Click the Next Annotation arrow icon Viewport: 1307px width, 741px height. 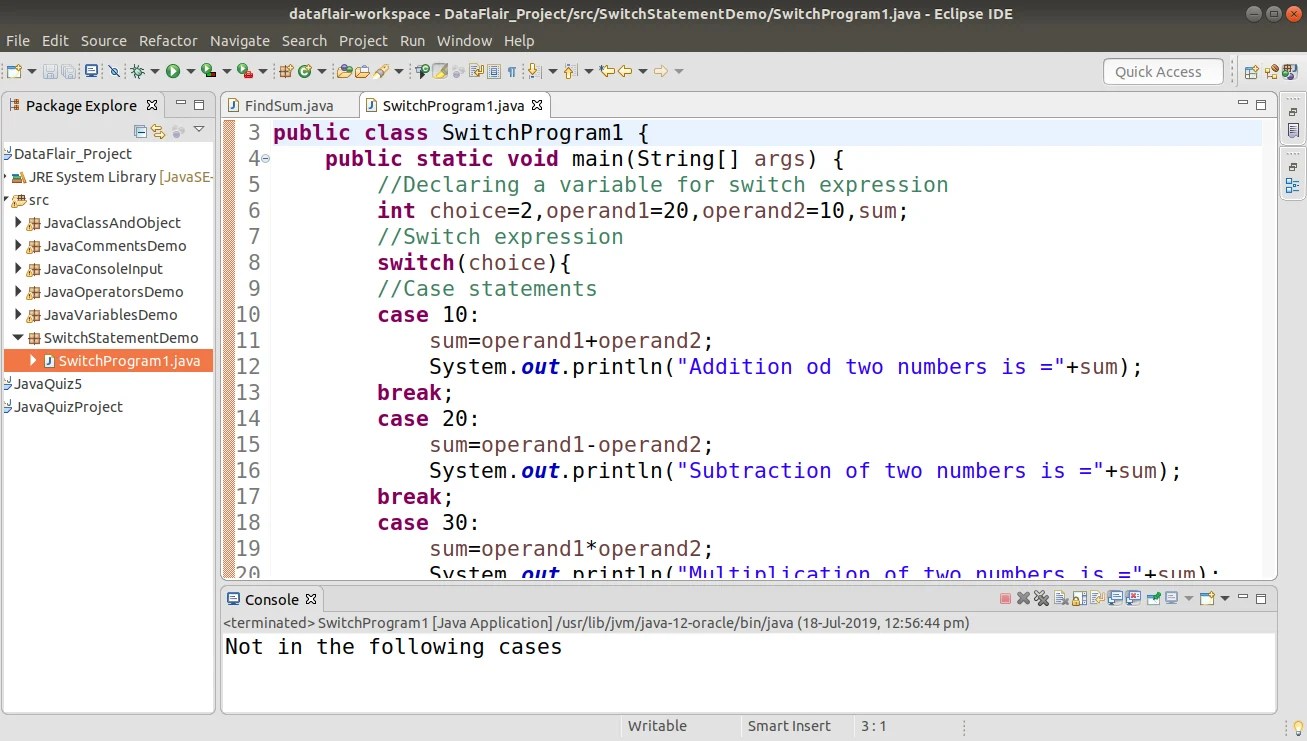click(x=532, y=71)
